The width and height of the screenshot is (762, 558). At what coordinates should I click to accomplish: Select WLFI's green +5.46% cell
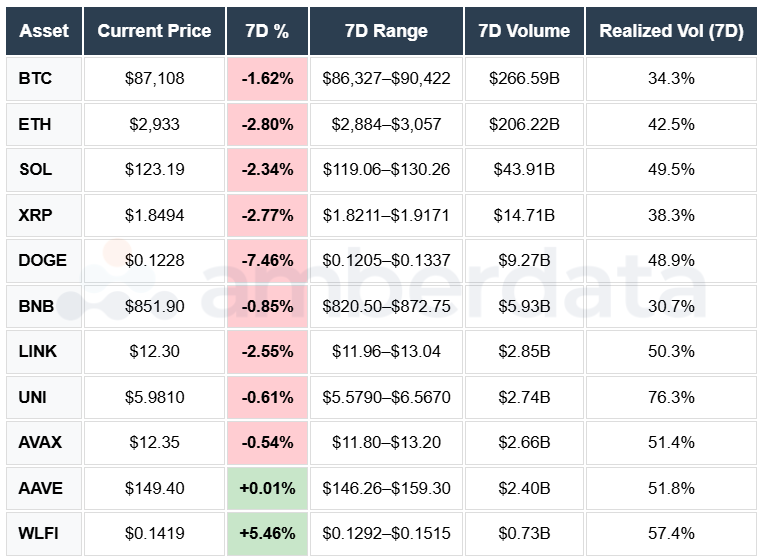click(x=267, y=534)
